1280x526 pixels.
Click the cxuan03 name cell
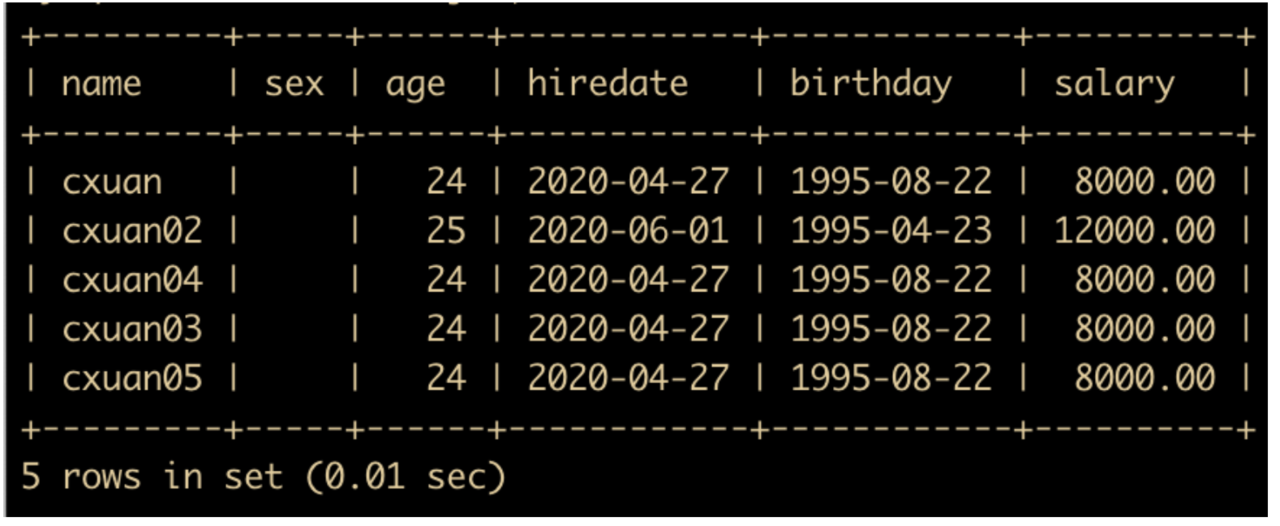(132, 328)
